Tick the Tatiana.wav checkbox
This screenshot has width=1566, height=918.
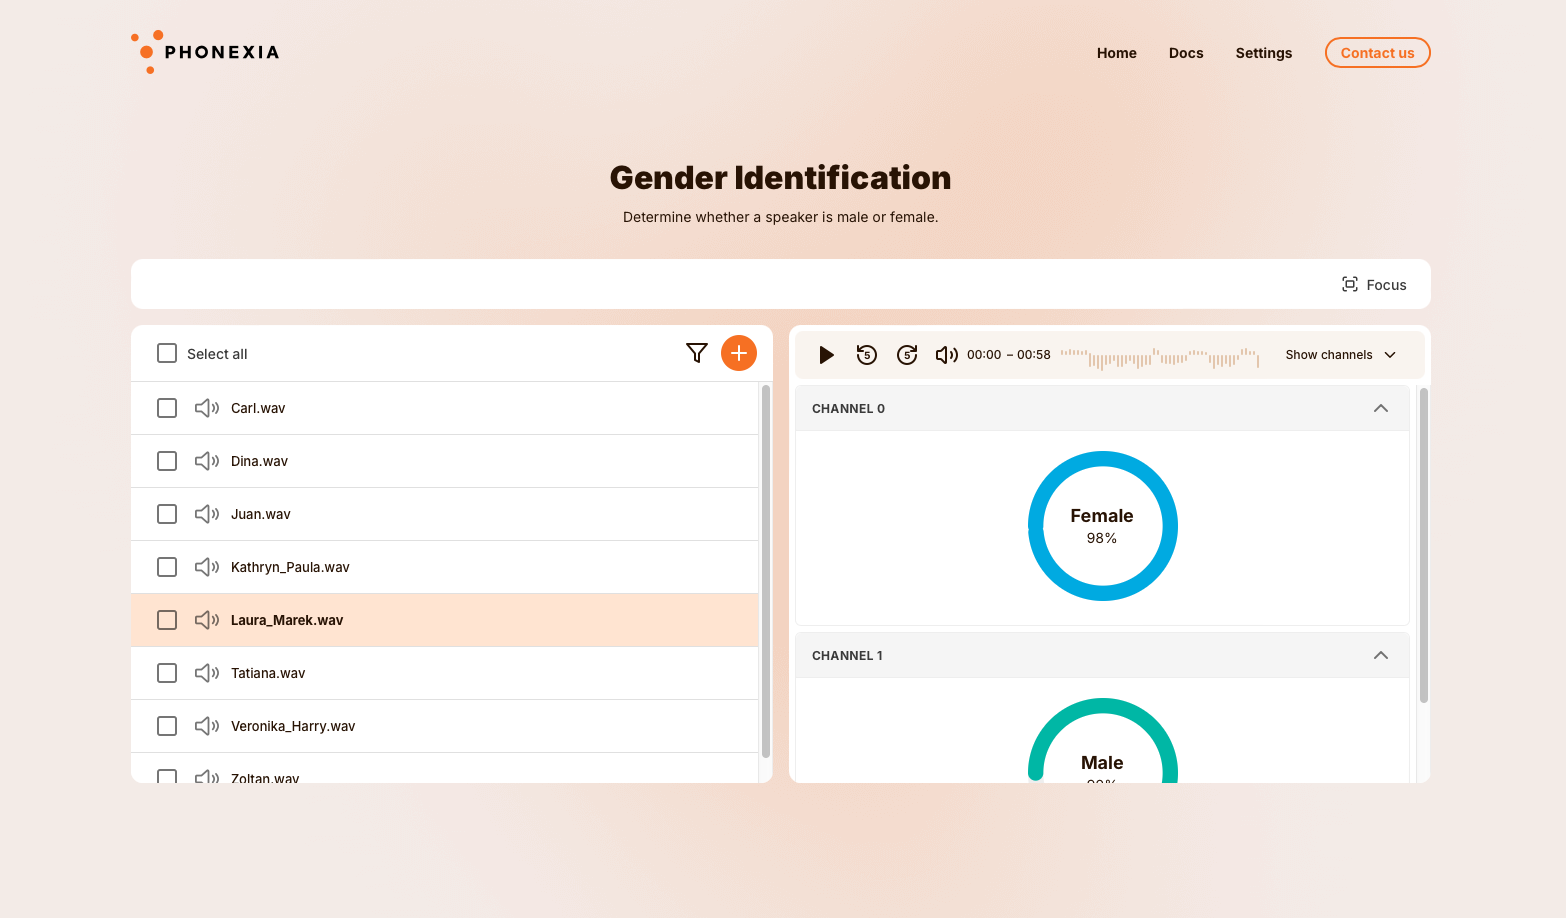(167, 673)
